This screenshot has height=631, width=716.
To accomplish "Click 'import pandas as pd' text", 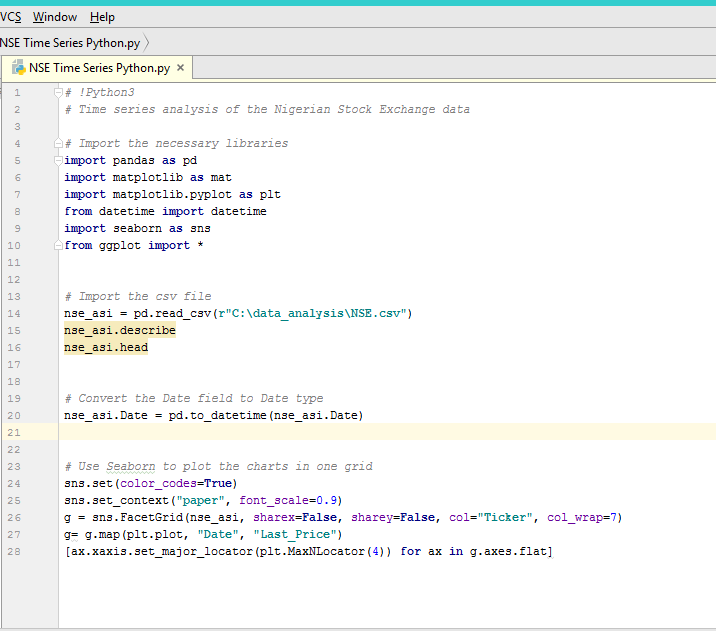I will click(x=131, y=161).
